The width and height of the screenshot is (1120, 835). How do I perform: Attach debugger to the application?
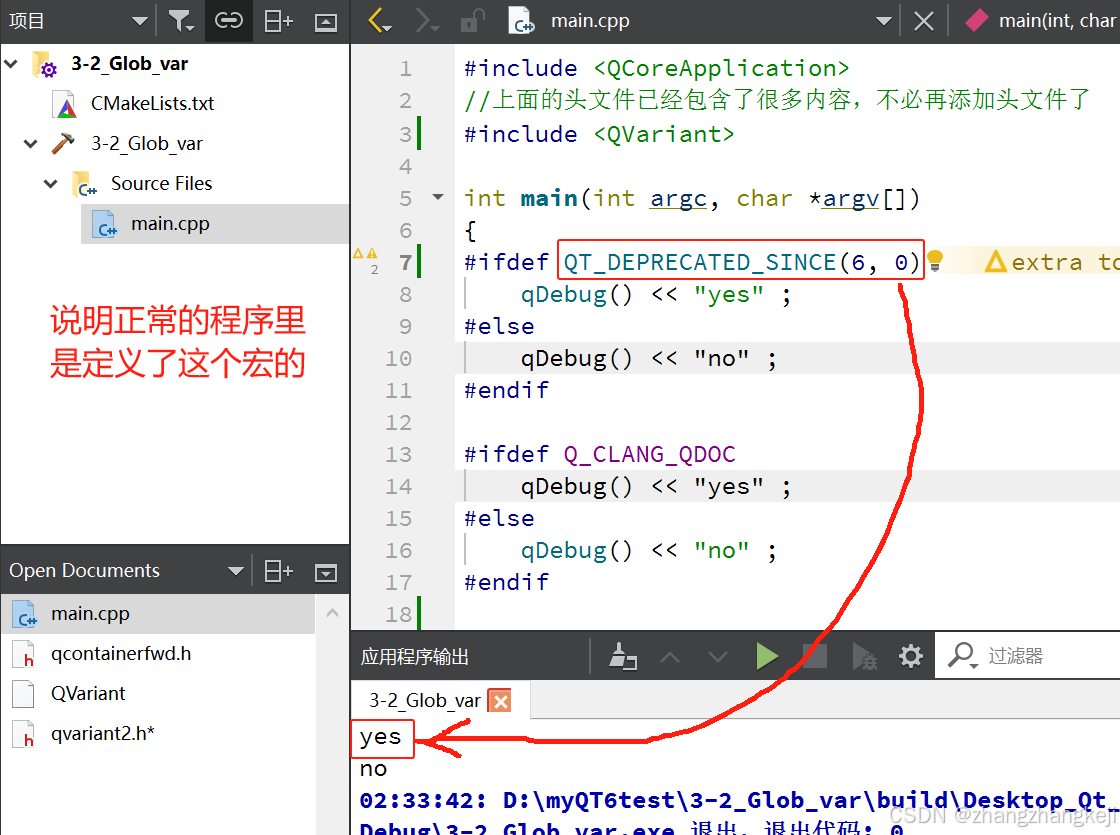click(864, 656)
